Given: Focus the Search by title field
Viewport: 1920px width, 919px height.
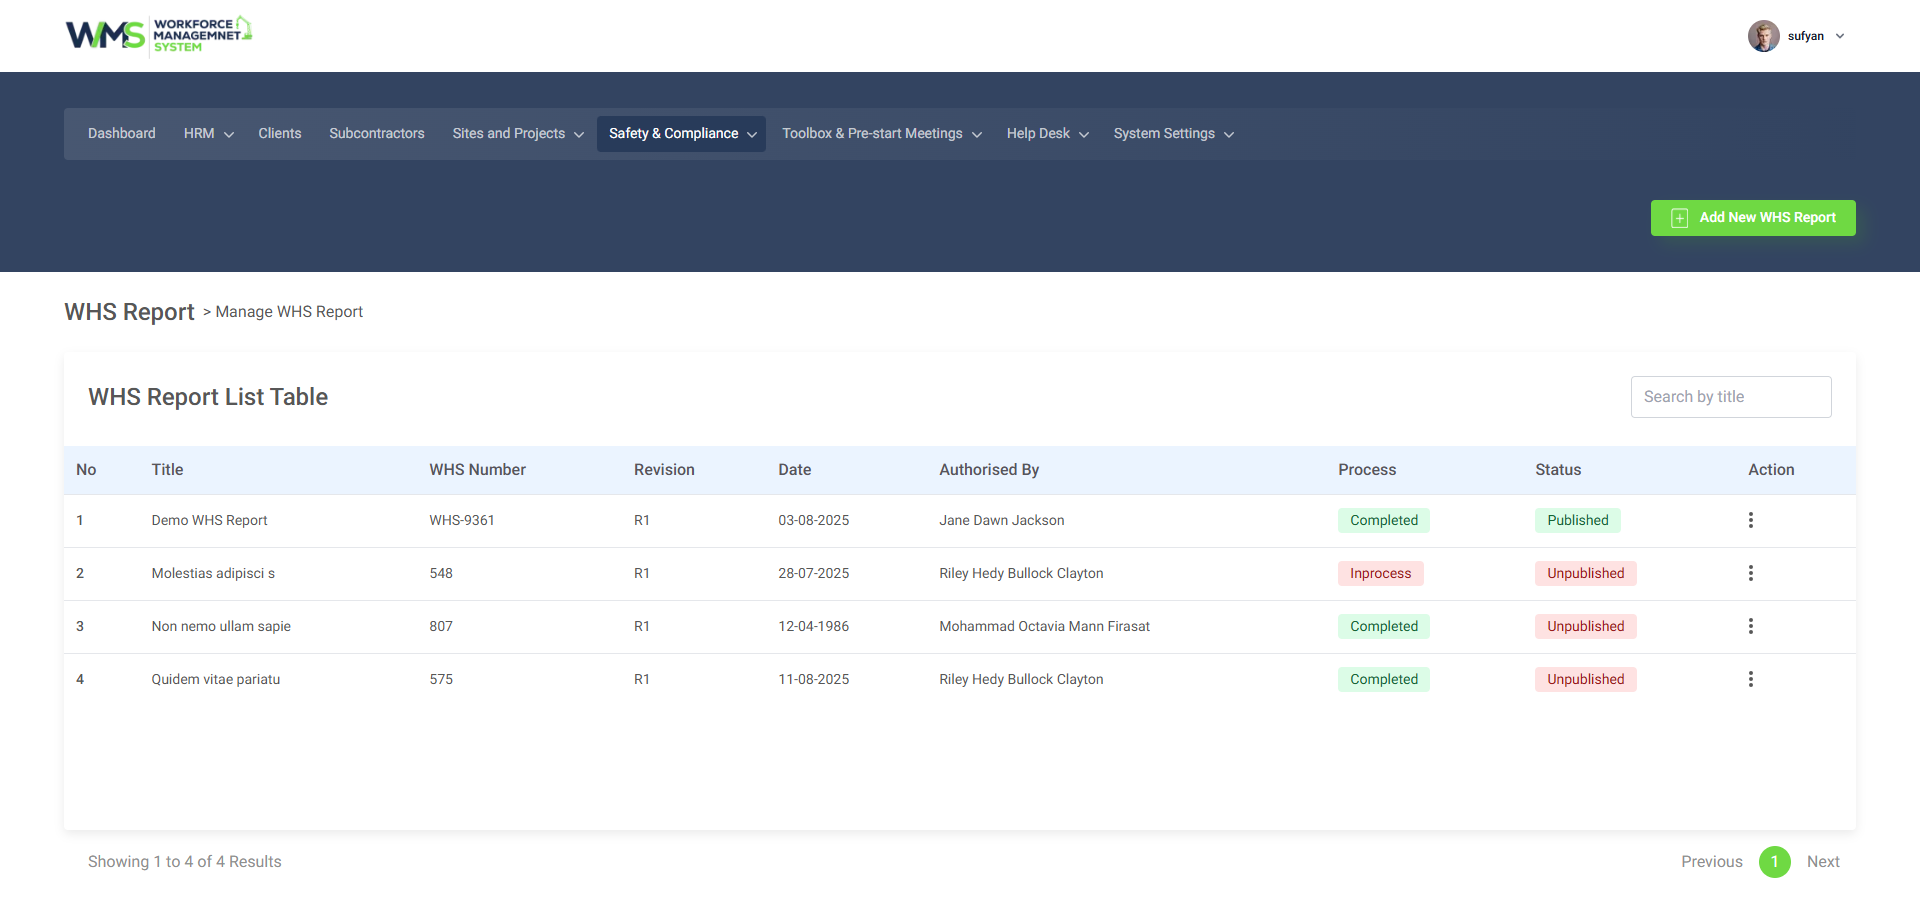Looking at the screenshot, I should pos(1730,397).
